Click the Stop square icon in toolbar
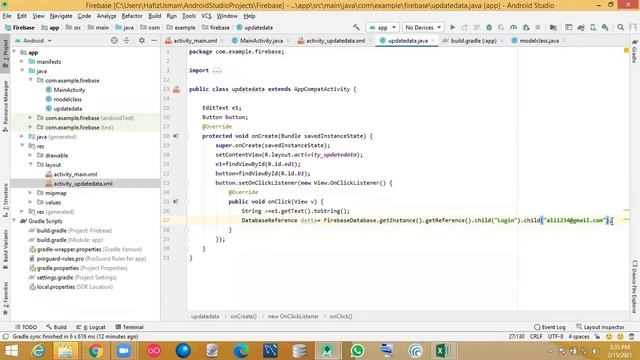 click(x=538, y=27)
